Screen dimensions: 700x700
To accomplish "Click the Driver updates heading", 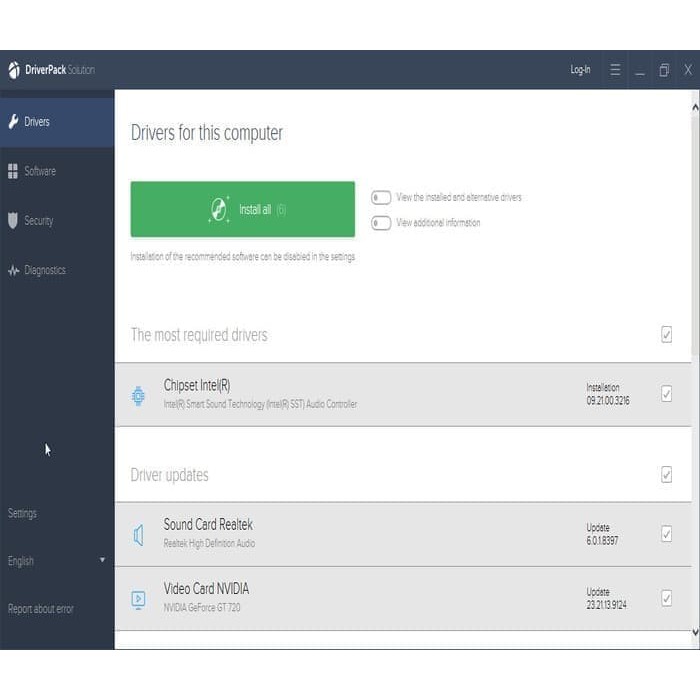I will tap(169, 475).
